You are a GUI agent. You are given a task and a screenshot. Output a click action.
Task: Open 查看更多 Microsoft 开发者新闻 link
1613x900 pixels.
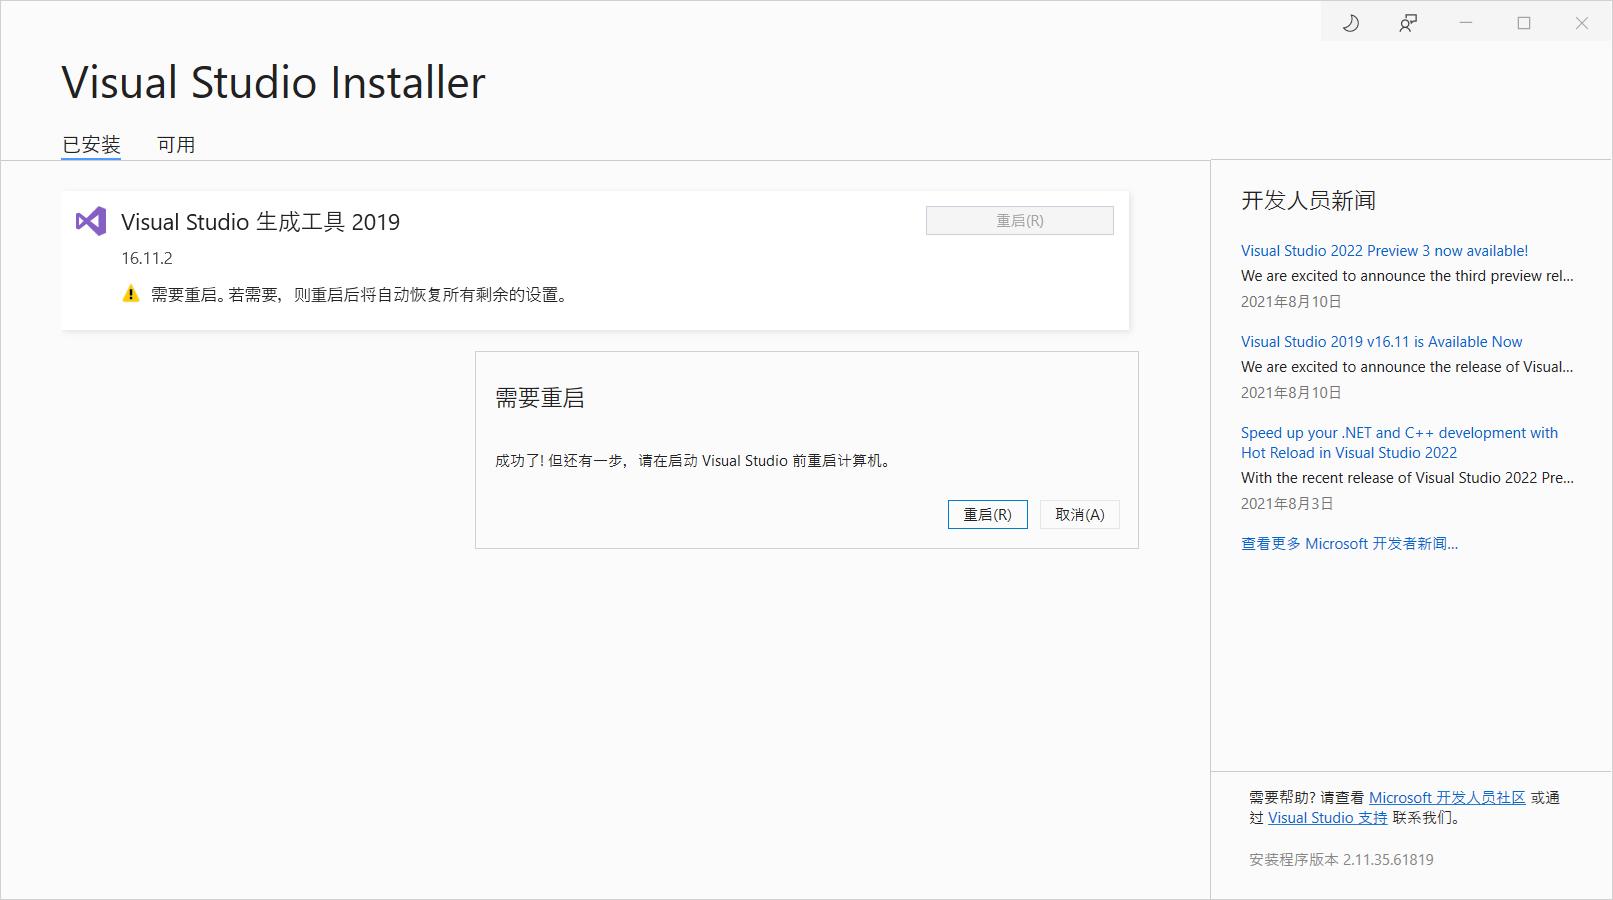(1349, 543)
